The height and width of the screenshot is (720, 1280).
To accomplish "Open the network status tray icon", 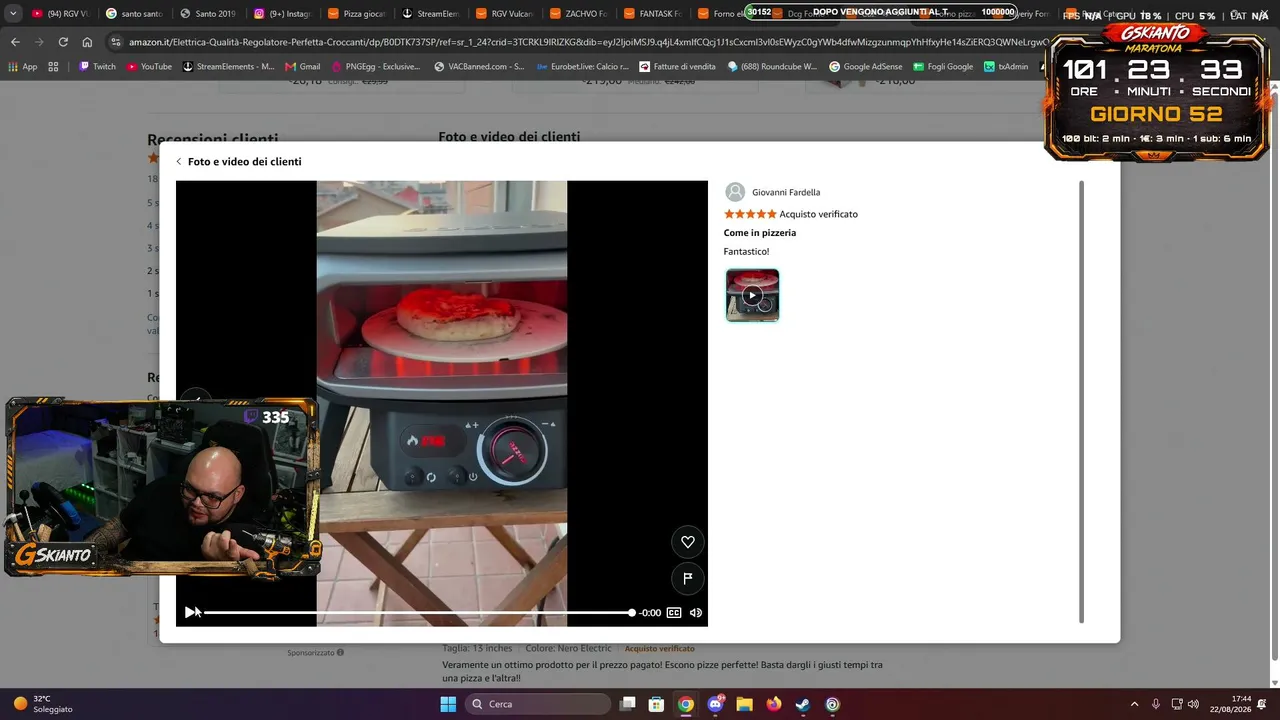I will point(1177,704).
